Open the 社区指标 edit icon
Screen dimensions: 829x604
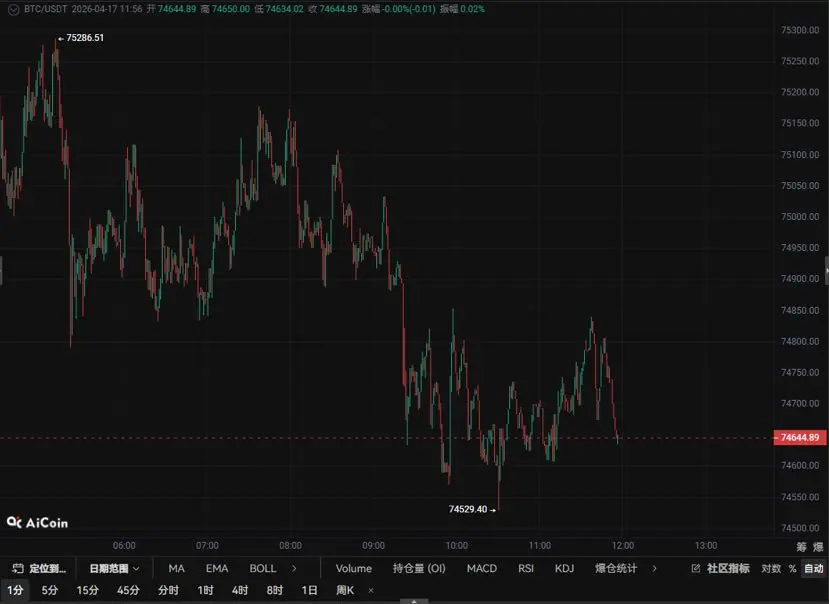coord(696,569)
